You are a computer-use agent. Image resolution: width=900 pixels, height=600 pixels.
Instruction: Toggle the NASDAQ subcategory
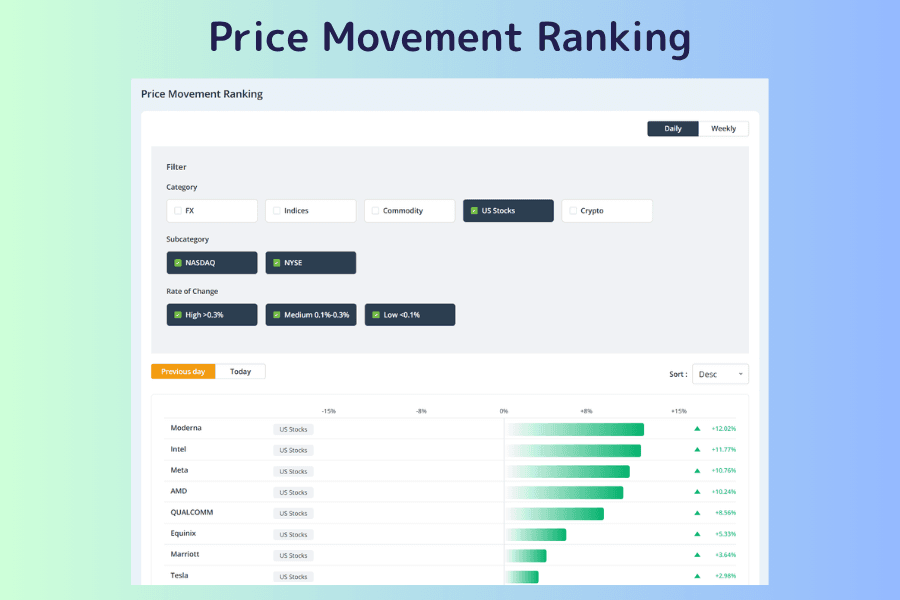tap(212, 263)
